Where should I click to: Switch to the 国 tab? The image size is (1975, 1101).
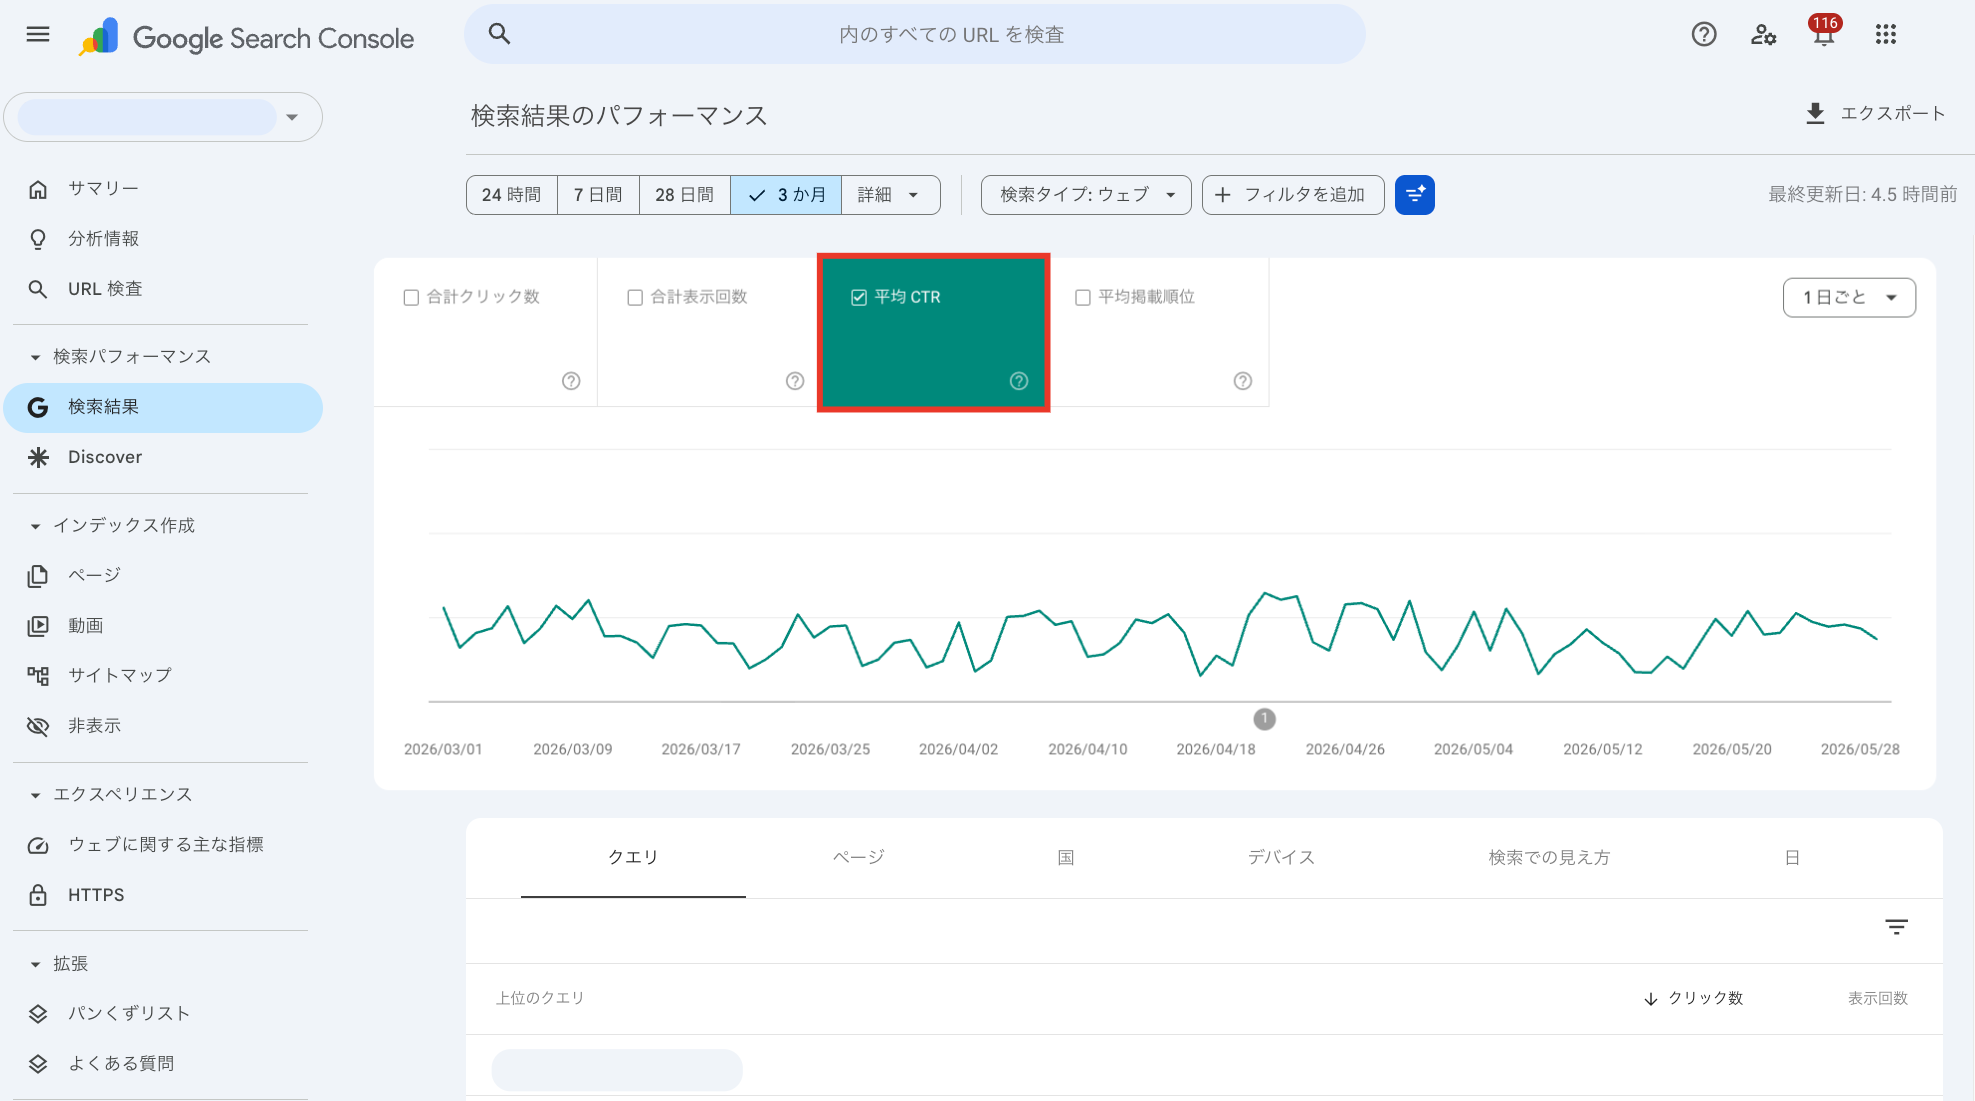coord(1066,857)
